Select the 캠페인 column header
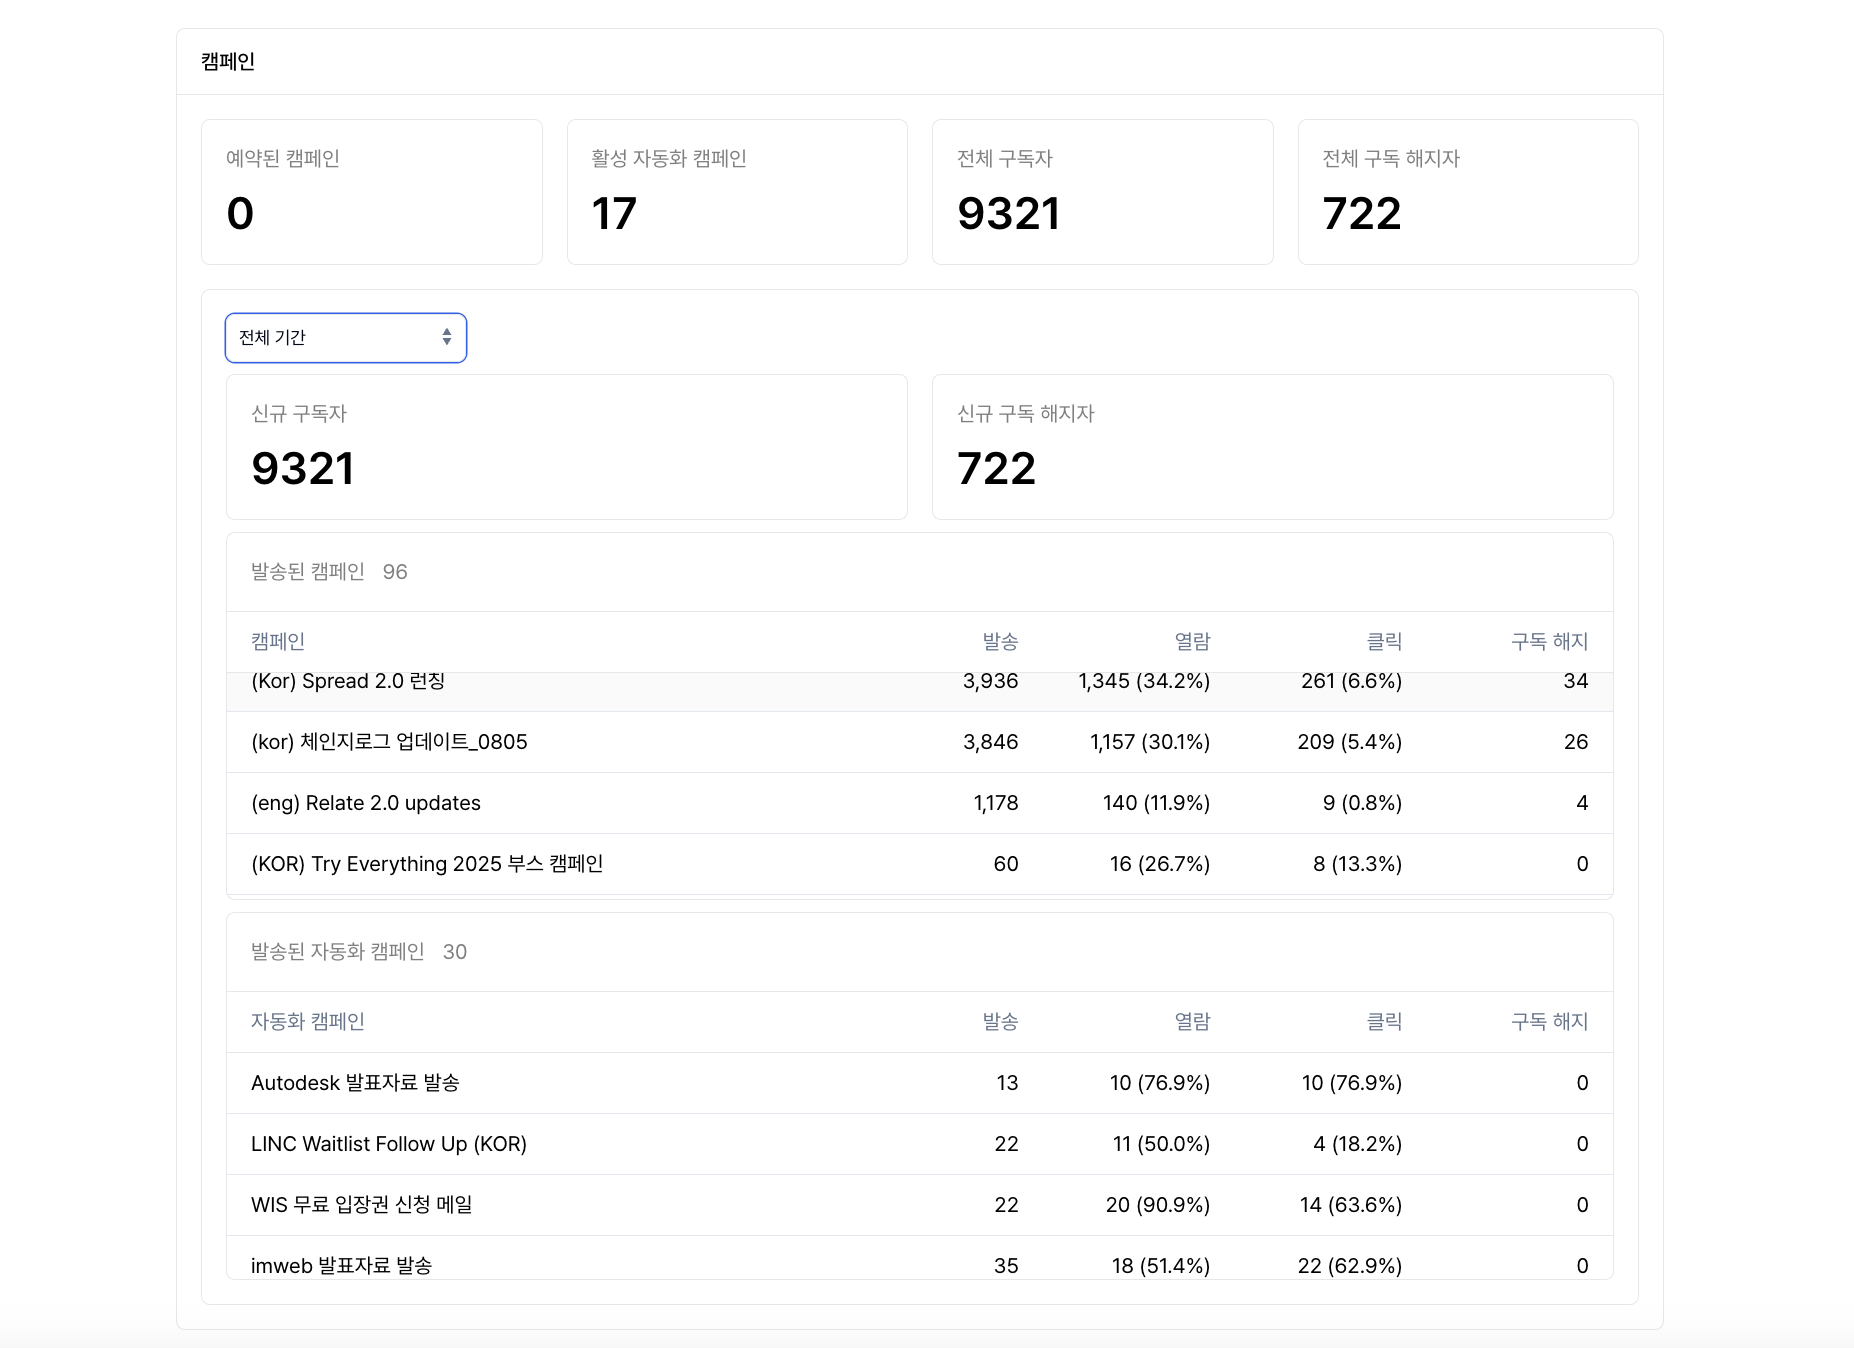Image resolution: width=1854 pixels, height=1348 pixels. pyautogui.click(x=278, y=642)
